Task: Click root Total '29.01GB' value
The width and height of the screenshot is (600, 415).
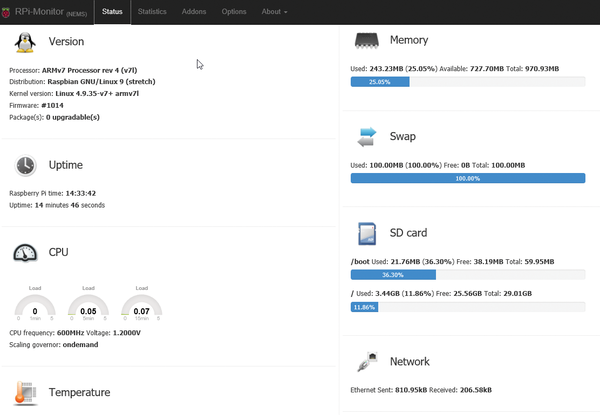Action: pyautogui.click(x=517, y=294)
